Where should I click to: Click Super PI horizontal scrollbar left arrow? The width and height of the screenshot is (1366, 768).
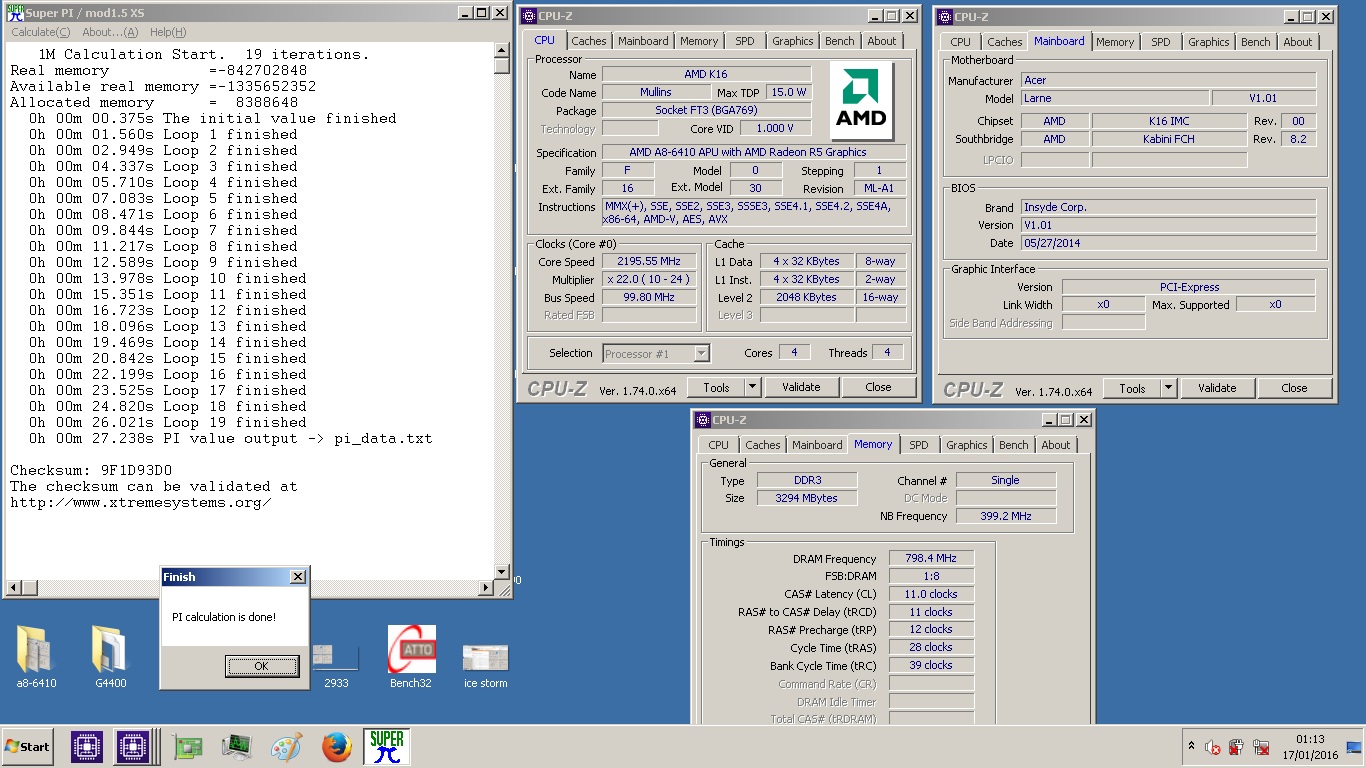(x=12, y=587)
